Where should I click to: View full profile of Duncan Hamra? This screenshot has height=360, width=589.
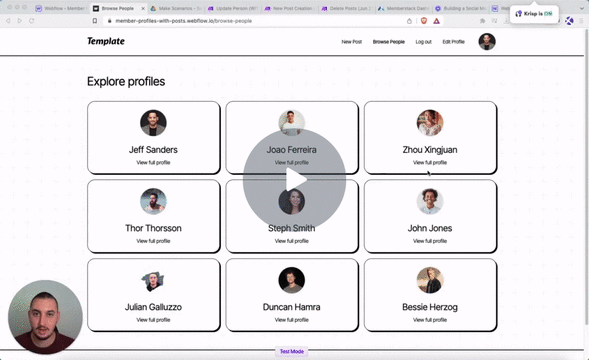tap(291, 320)
